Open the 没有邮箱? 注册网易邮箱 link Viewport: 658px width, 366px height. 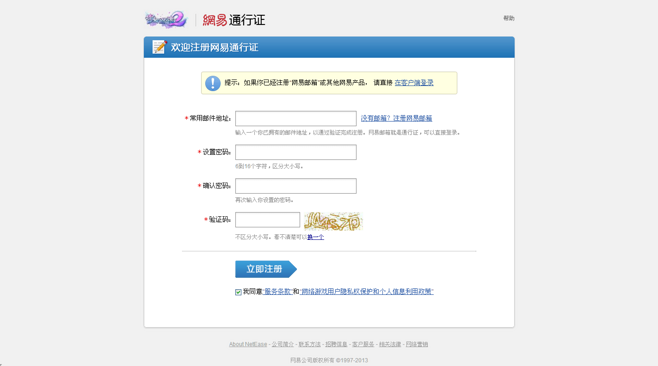pos(396,118)
